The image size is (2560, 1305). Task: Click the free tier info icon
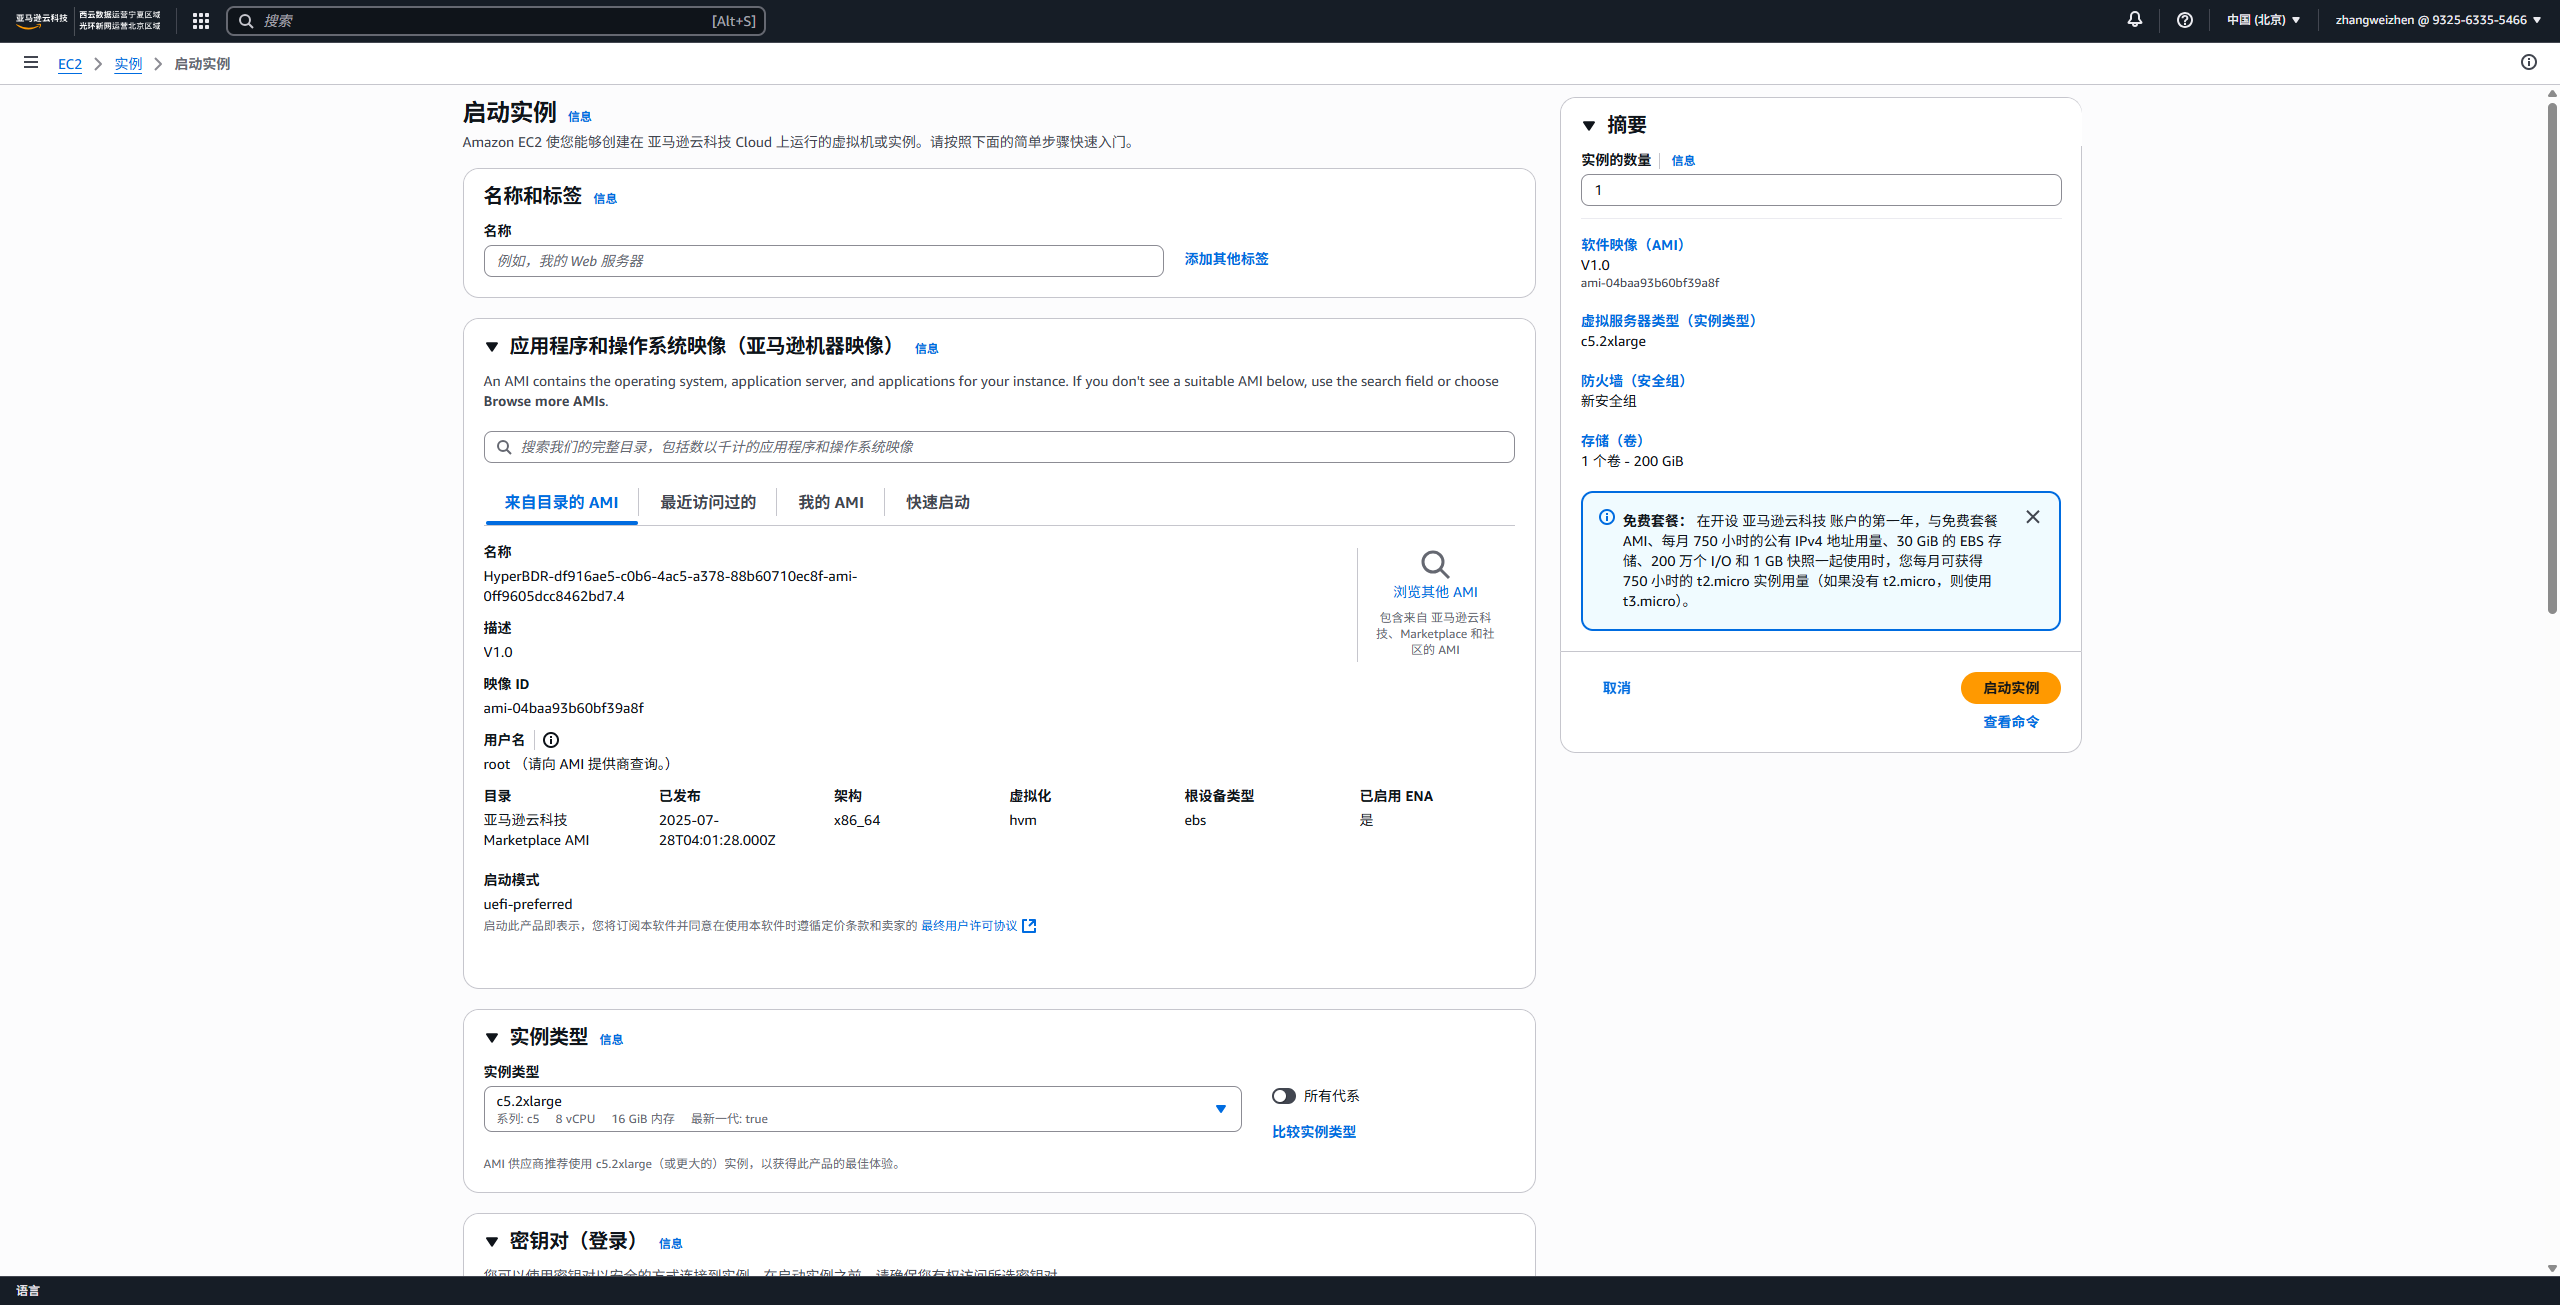(1607, 517)
